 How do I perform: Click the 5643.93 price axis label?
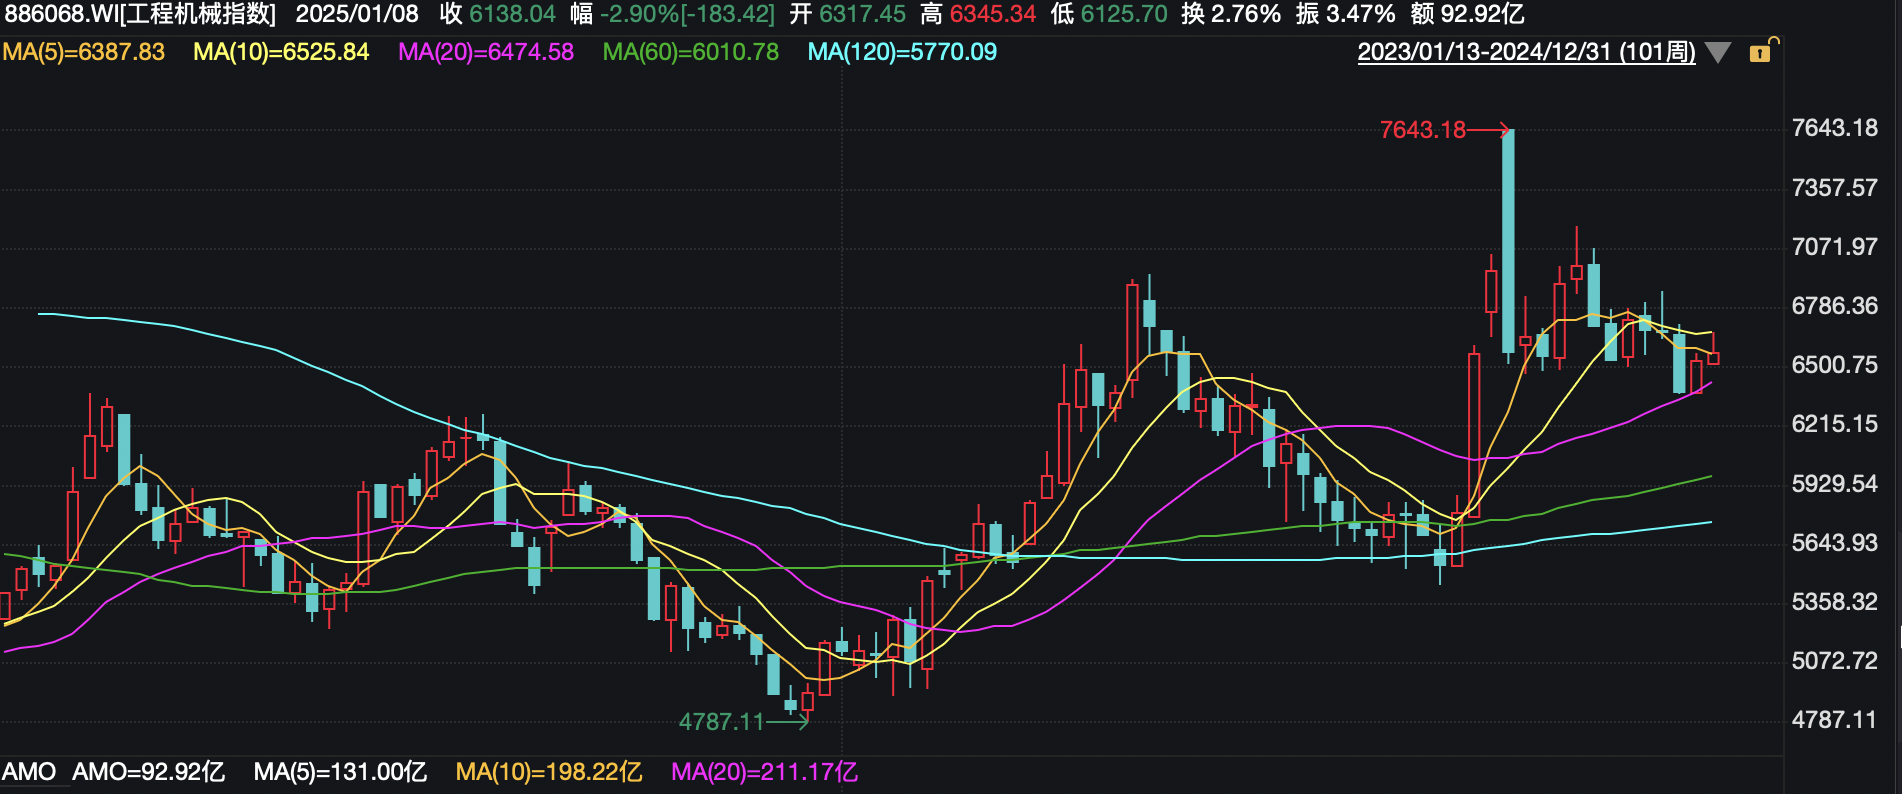(1834, 543)
